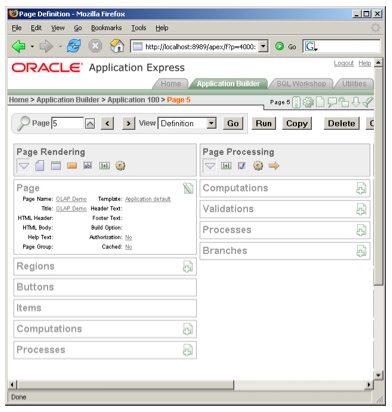Switch to the Home tab
The height and width of the screenshot is (412, 392).
tap(171, 84)
